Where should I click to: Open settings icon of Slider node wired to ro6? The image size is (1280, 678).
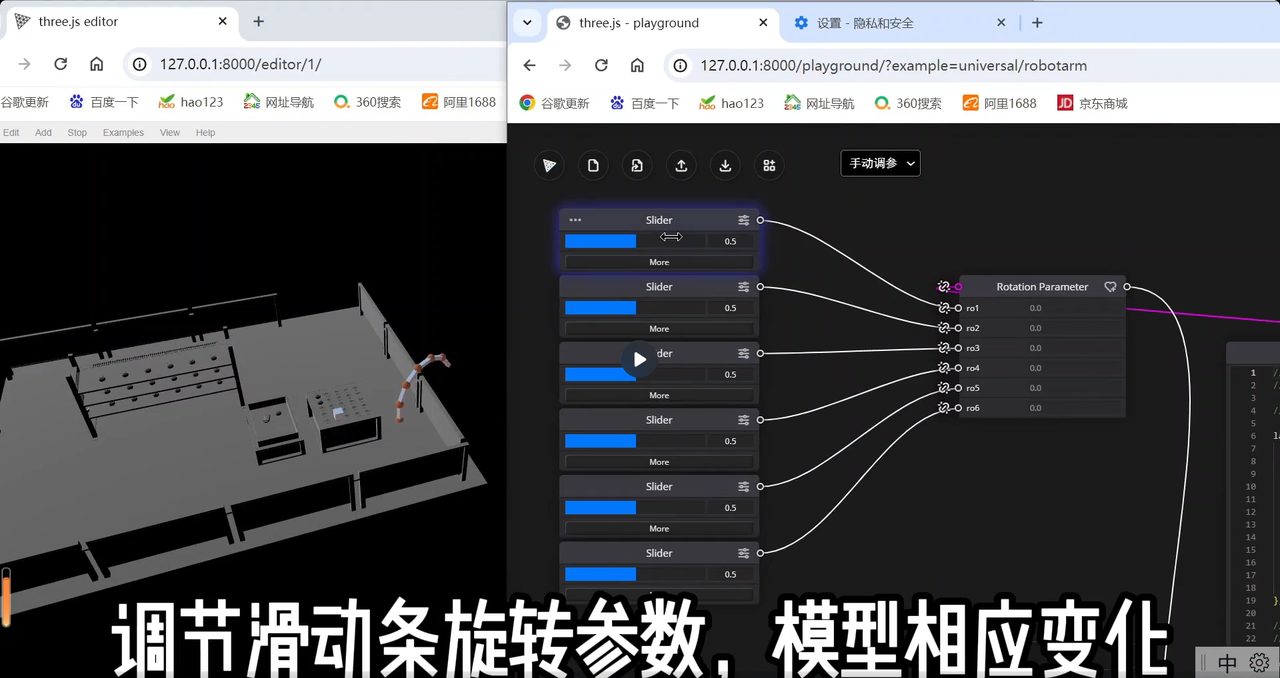743,553
